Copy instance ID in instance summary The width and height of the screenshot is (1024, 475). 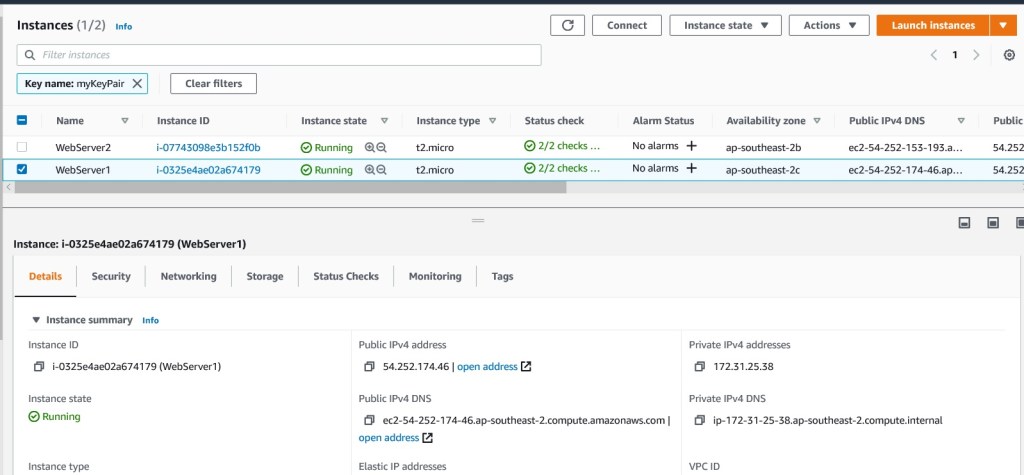coord(39,367)
